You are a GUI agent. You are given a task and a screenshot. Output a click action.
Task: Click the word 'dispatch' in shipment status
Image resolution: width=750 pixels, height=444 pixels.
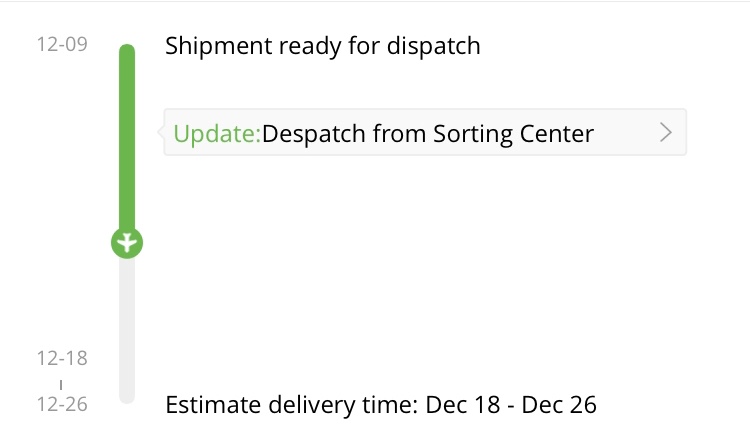tap(433, 46)
